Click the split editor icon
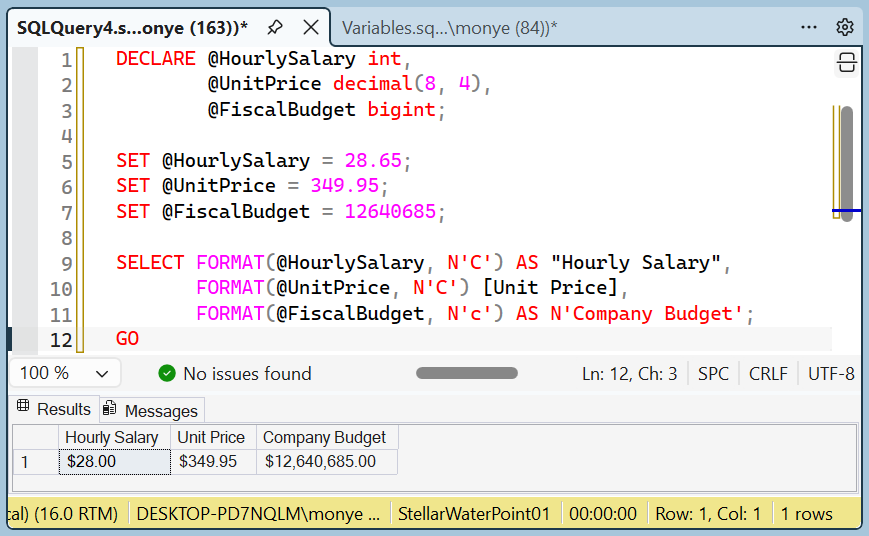 [846, 63]
